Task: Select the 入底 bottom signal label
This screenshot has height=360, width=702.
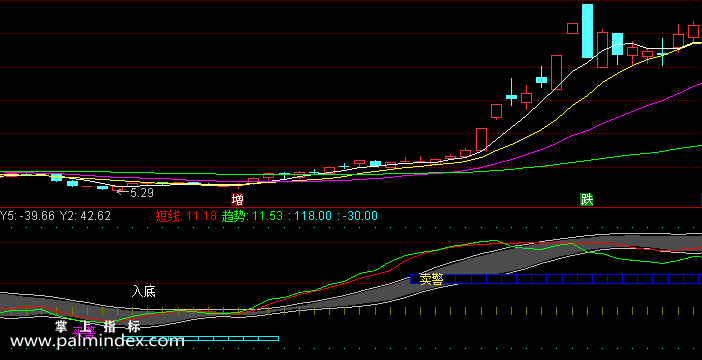Action: coord(144,291)
